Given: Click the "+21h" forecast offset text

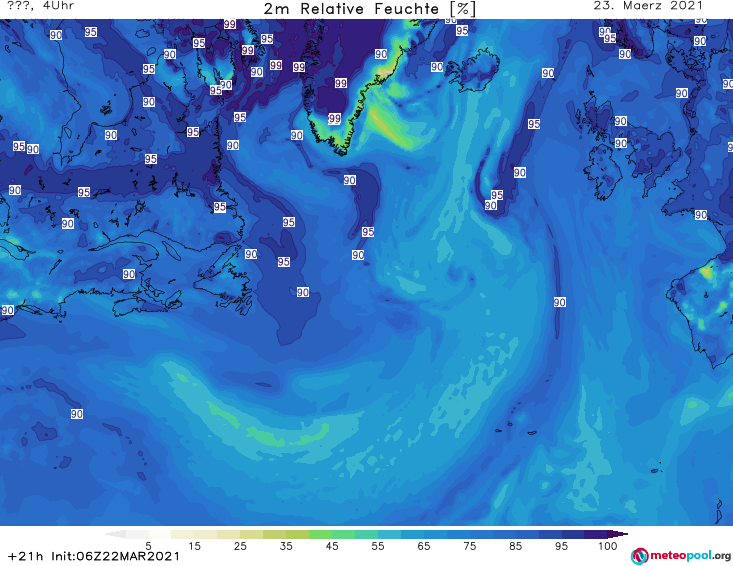Looking at the screenshot, I should [25, 557].
